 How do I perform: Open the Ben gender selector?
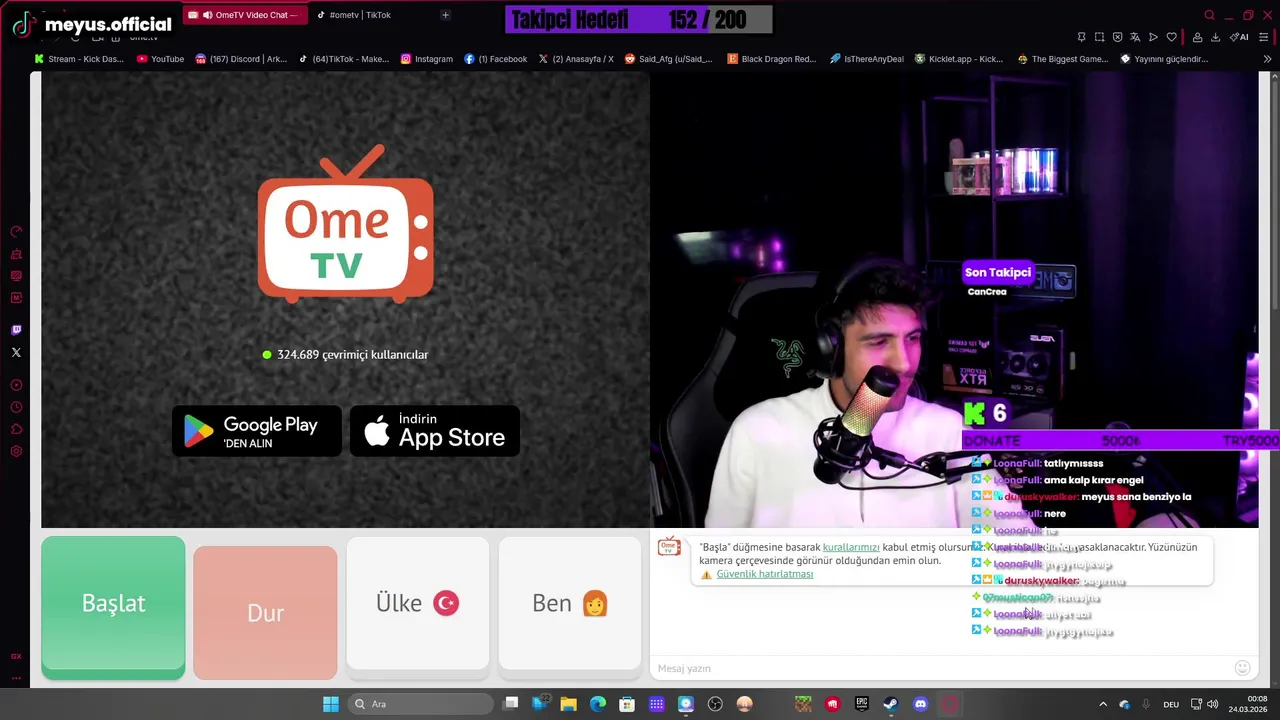click(569, 603)
